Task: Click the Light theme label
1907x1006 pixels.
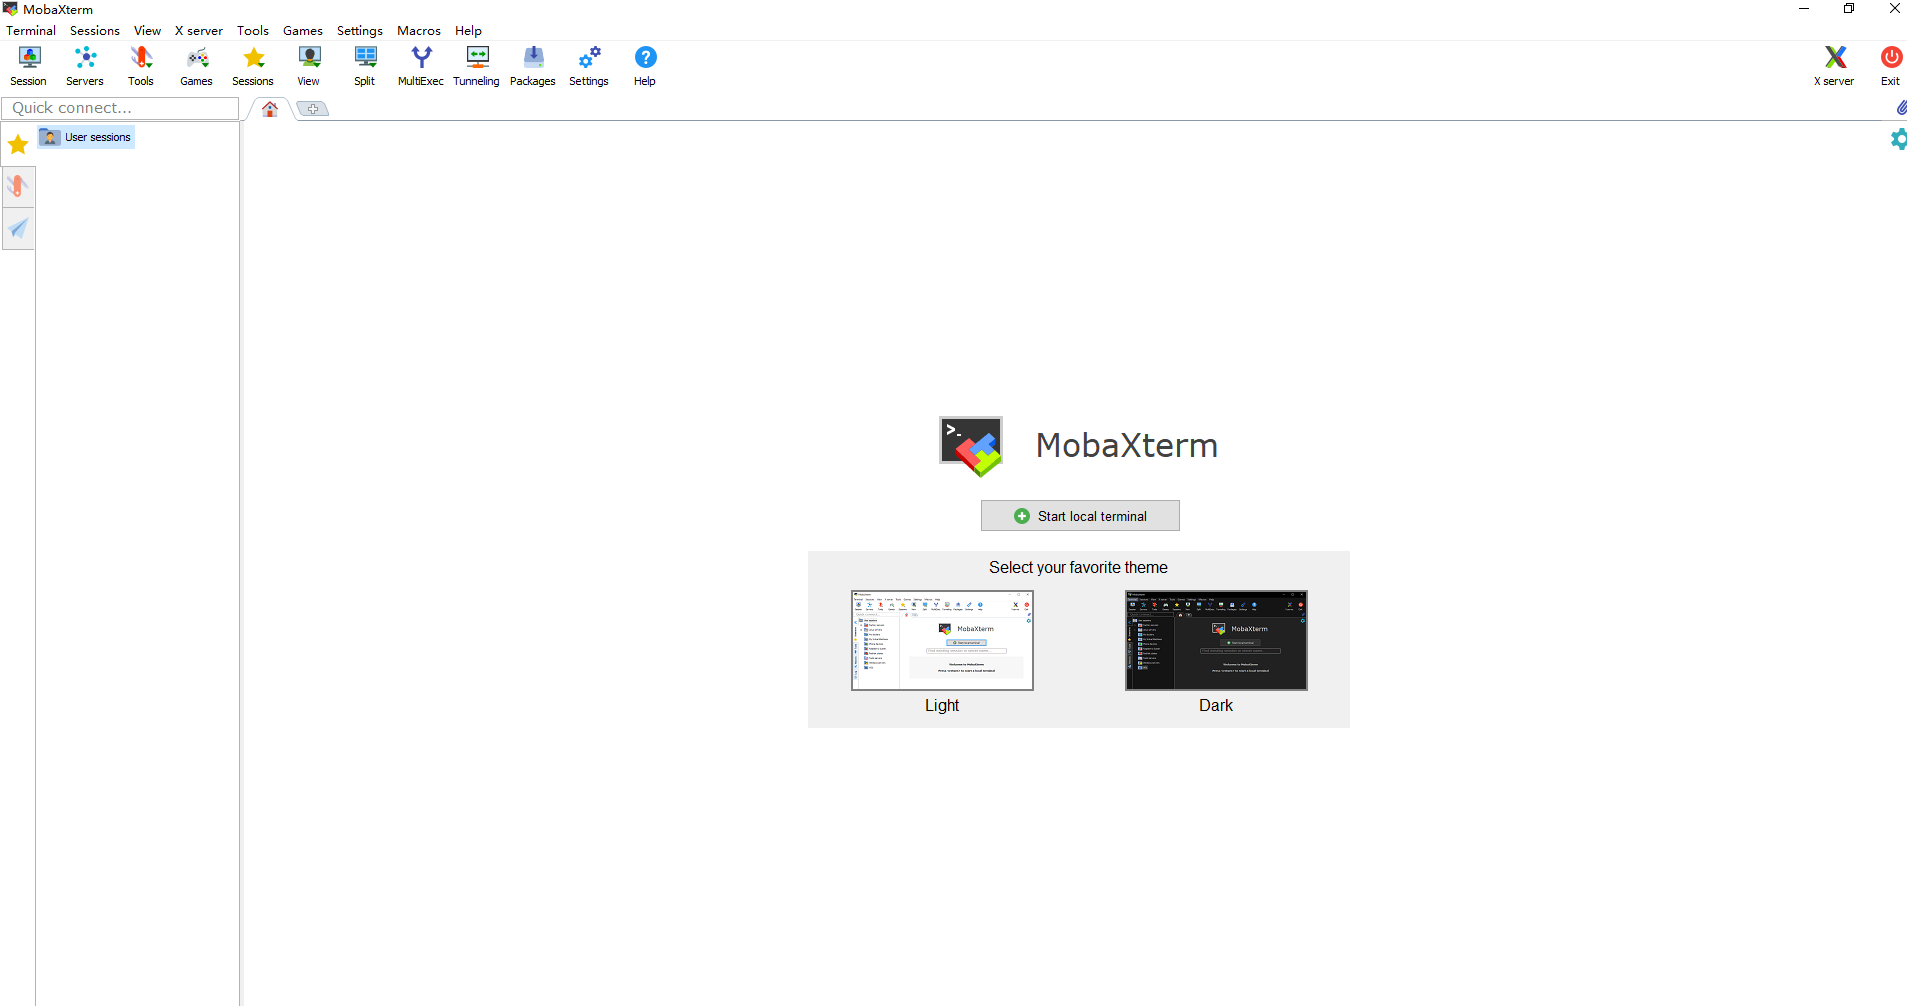Action: (942, 705)
